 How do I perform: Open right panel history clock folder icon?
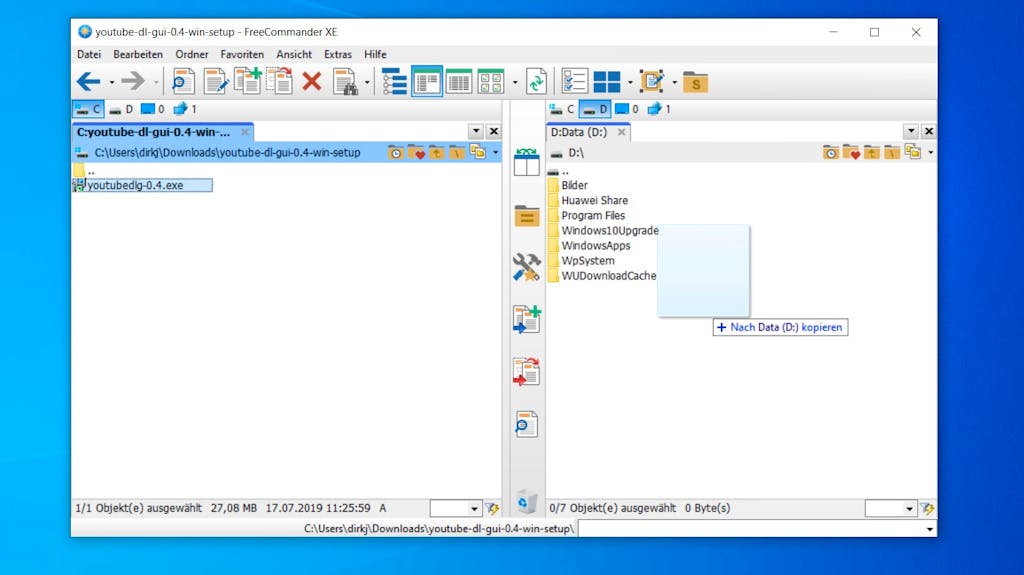[x=830, y=152]
